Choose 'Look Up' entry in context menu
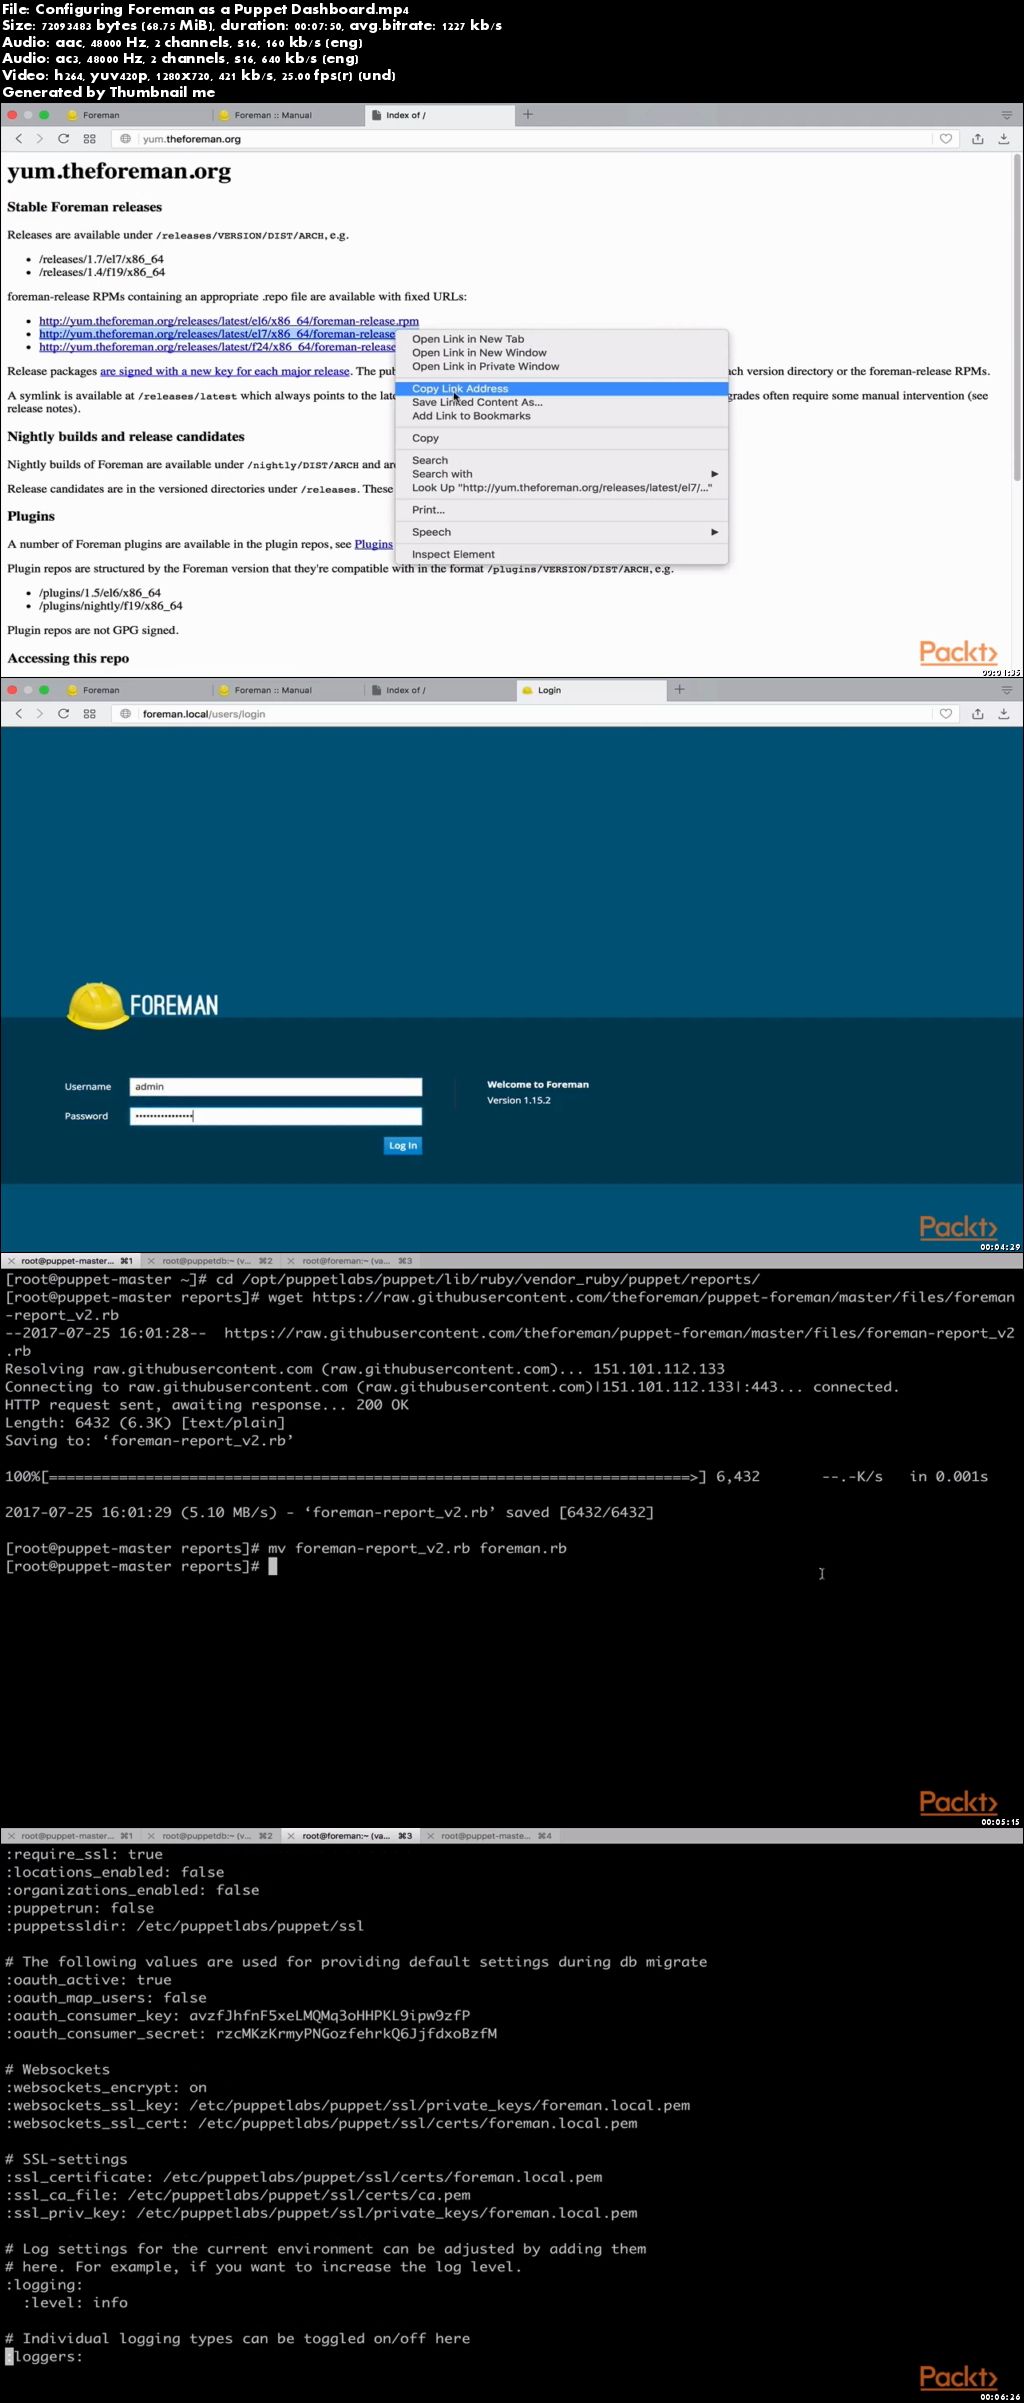Viewport: 1024px width, 2403px height. tap(562, 488)
